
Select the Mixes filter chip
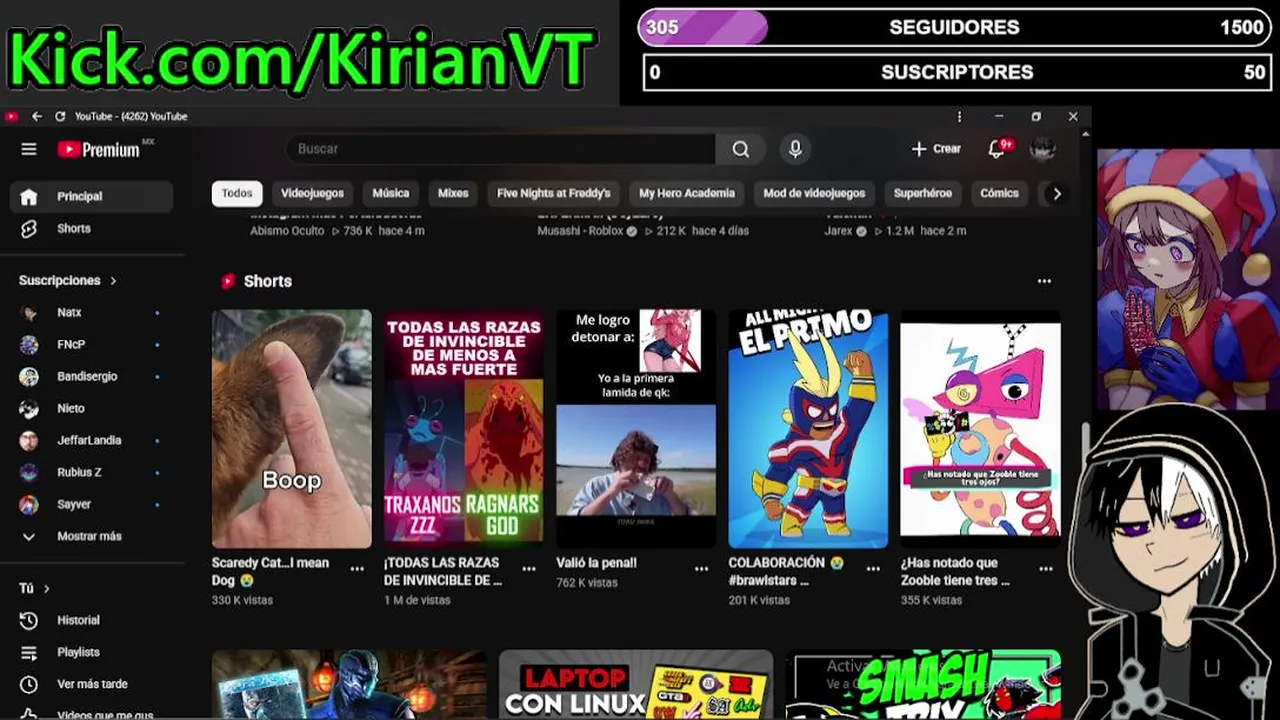pos(453,193)
